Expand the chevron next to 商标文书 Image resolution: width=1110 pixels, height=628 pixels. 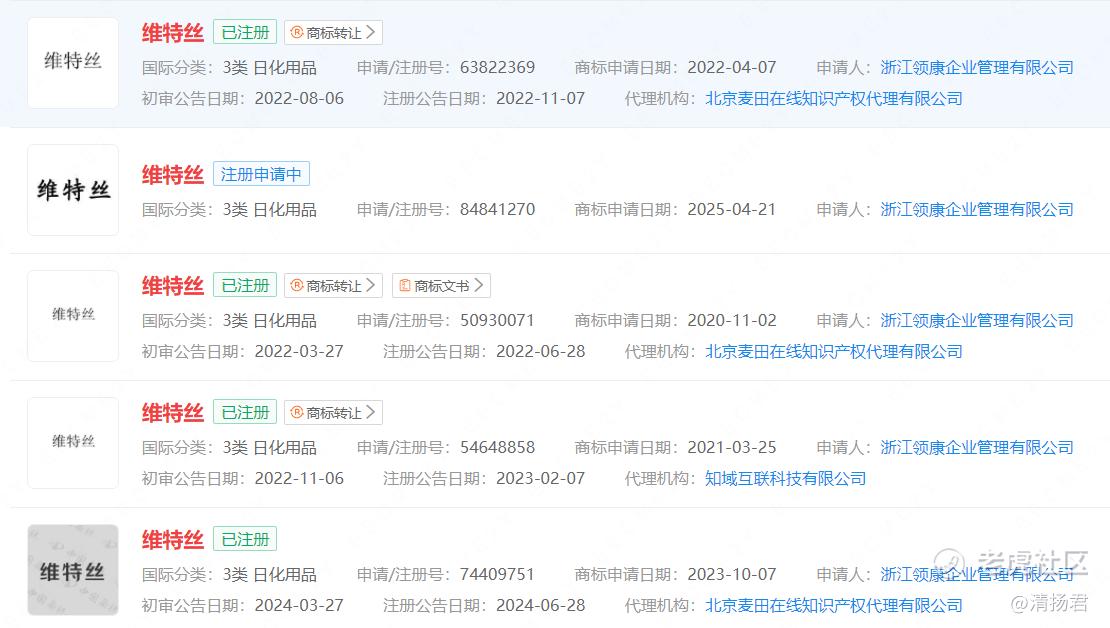tap(479, 285)
